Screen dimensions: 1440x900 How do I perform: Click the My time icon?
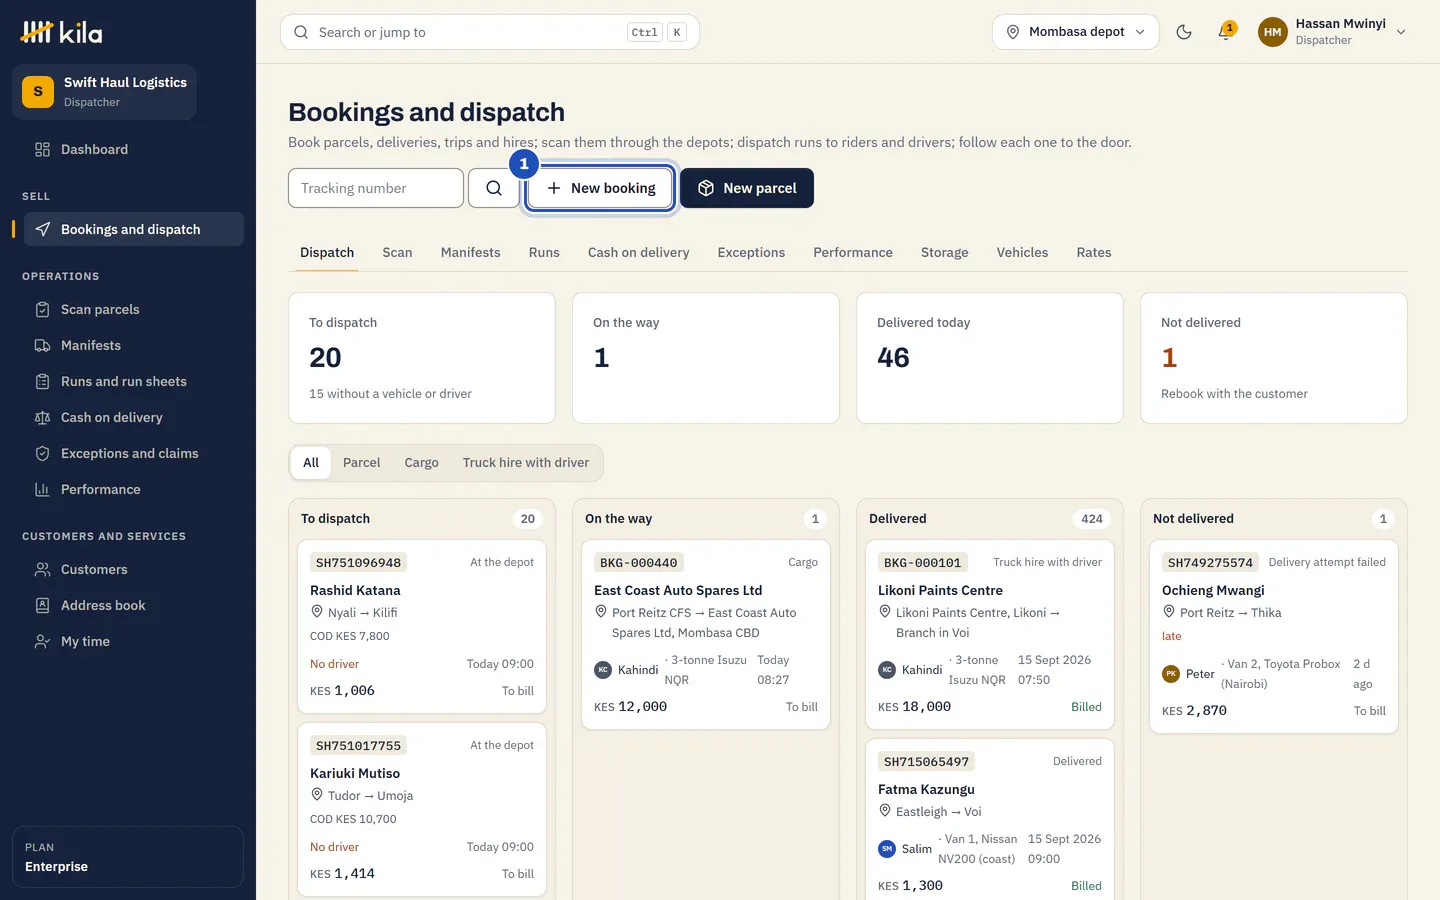[x=42, y=642]
